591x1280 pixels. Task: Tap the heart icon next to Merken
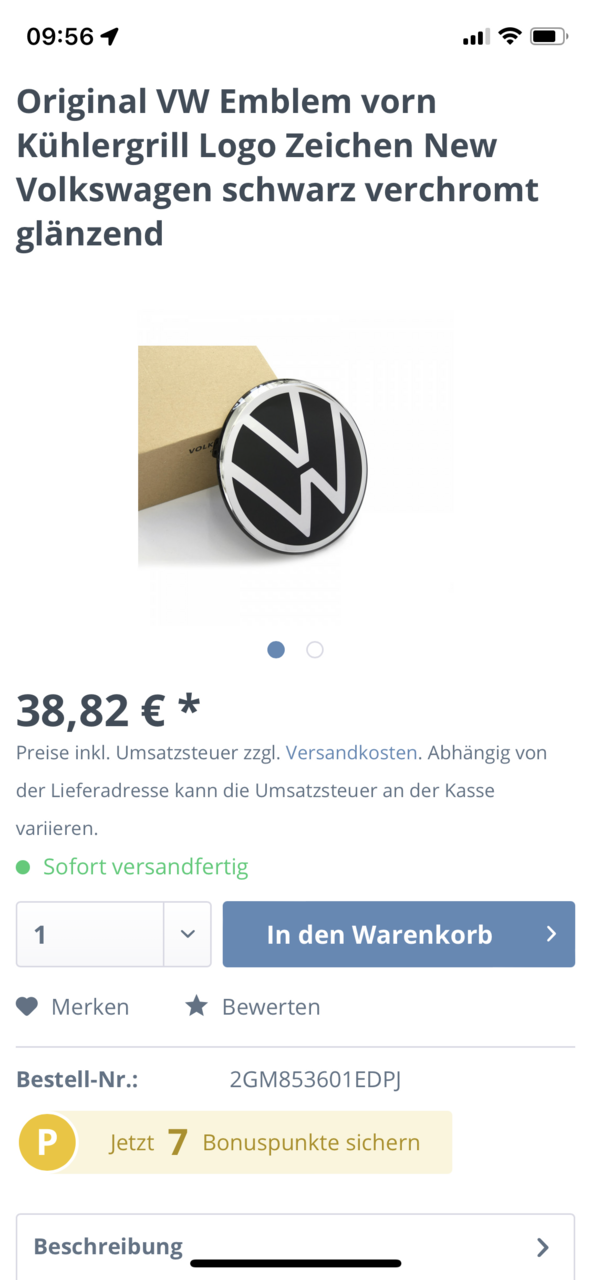(27, 1006)
